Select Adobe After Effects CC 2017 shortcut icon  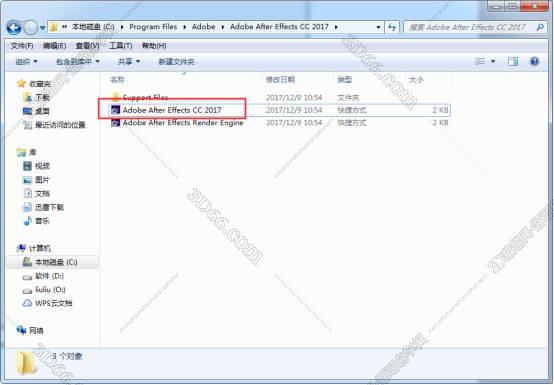click(x=116, y=110)
